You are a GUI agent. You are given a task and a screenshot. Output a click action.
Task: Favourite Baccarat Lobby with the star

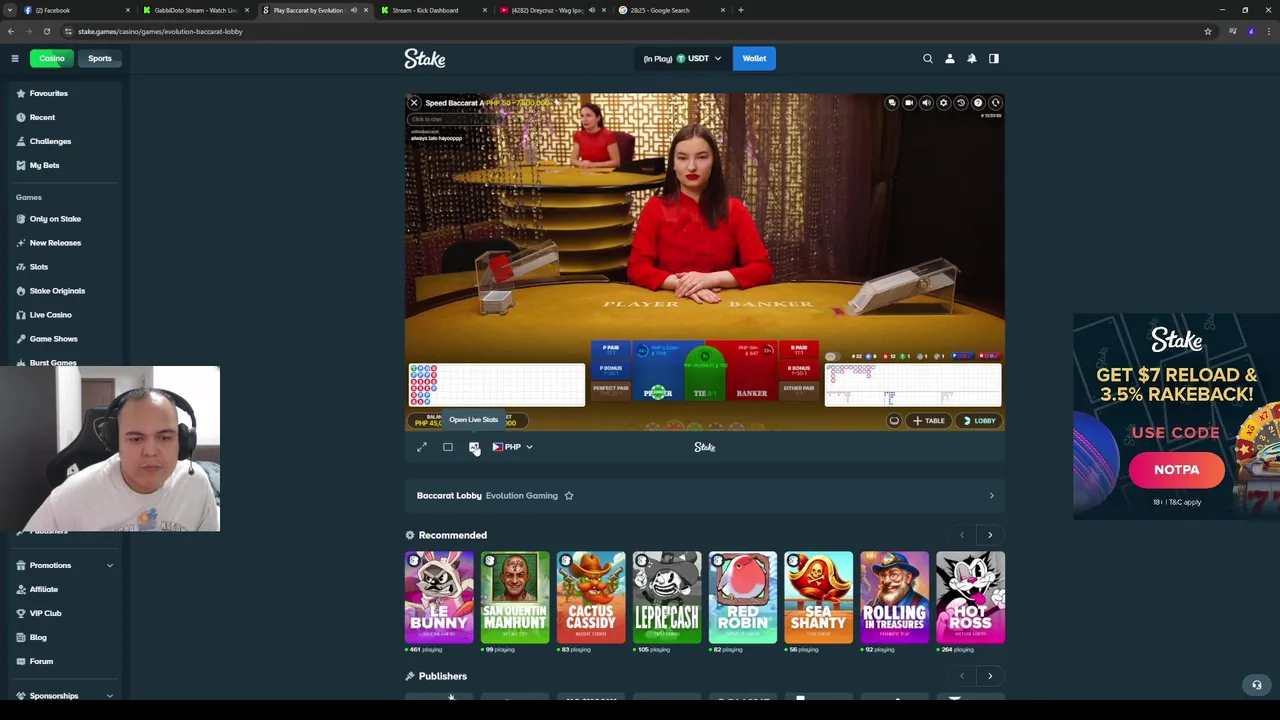(x=569, y=496)
